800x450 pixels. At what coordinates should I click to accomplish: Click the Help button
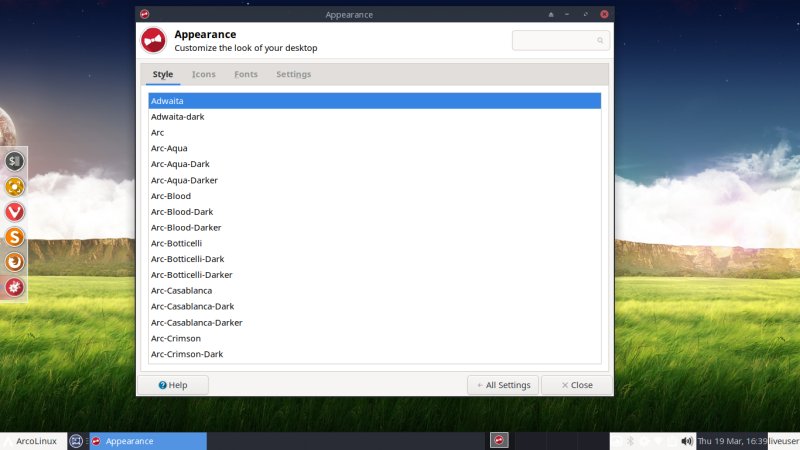tap(173, 385)
